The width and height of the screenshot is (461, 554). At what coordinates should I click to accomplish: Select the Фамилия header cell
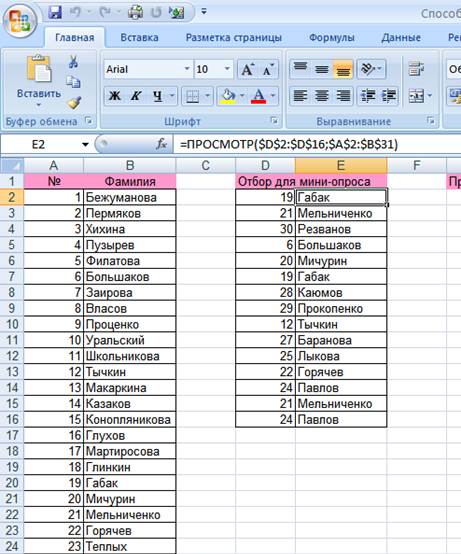pos(130,182)
